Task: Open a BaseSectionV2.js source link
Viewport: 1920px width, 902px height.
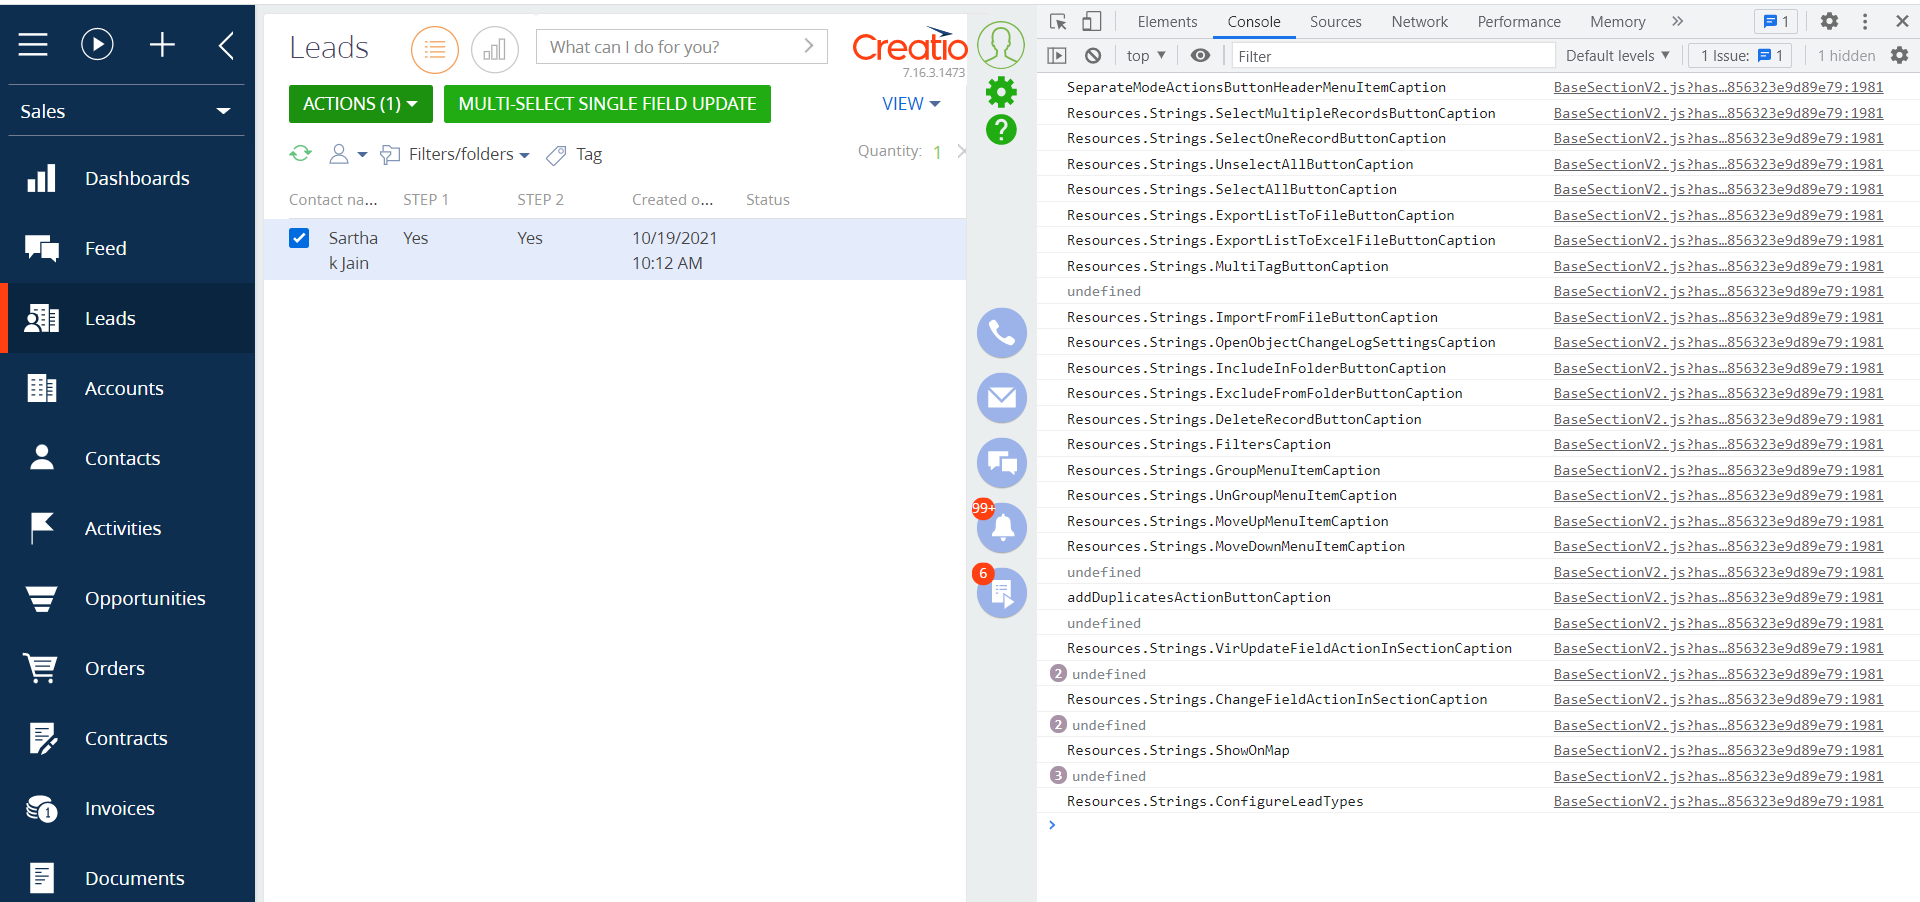Action: coord(1717,87)
